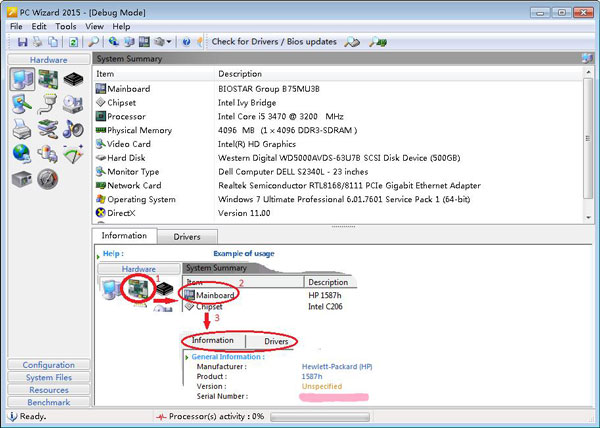The width and height of the screenshot is (600, 428).
Task: Select the Multimedia music speaker icon
Action: click(73, 129)
